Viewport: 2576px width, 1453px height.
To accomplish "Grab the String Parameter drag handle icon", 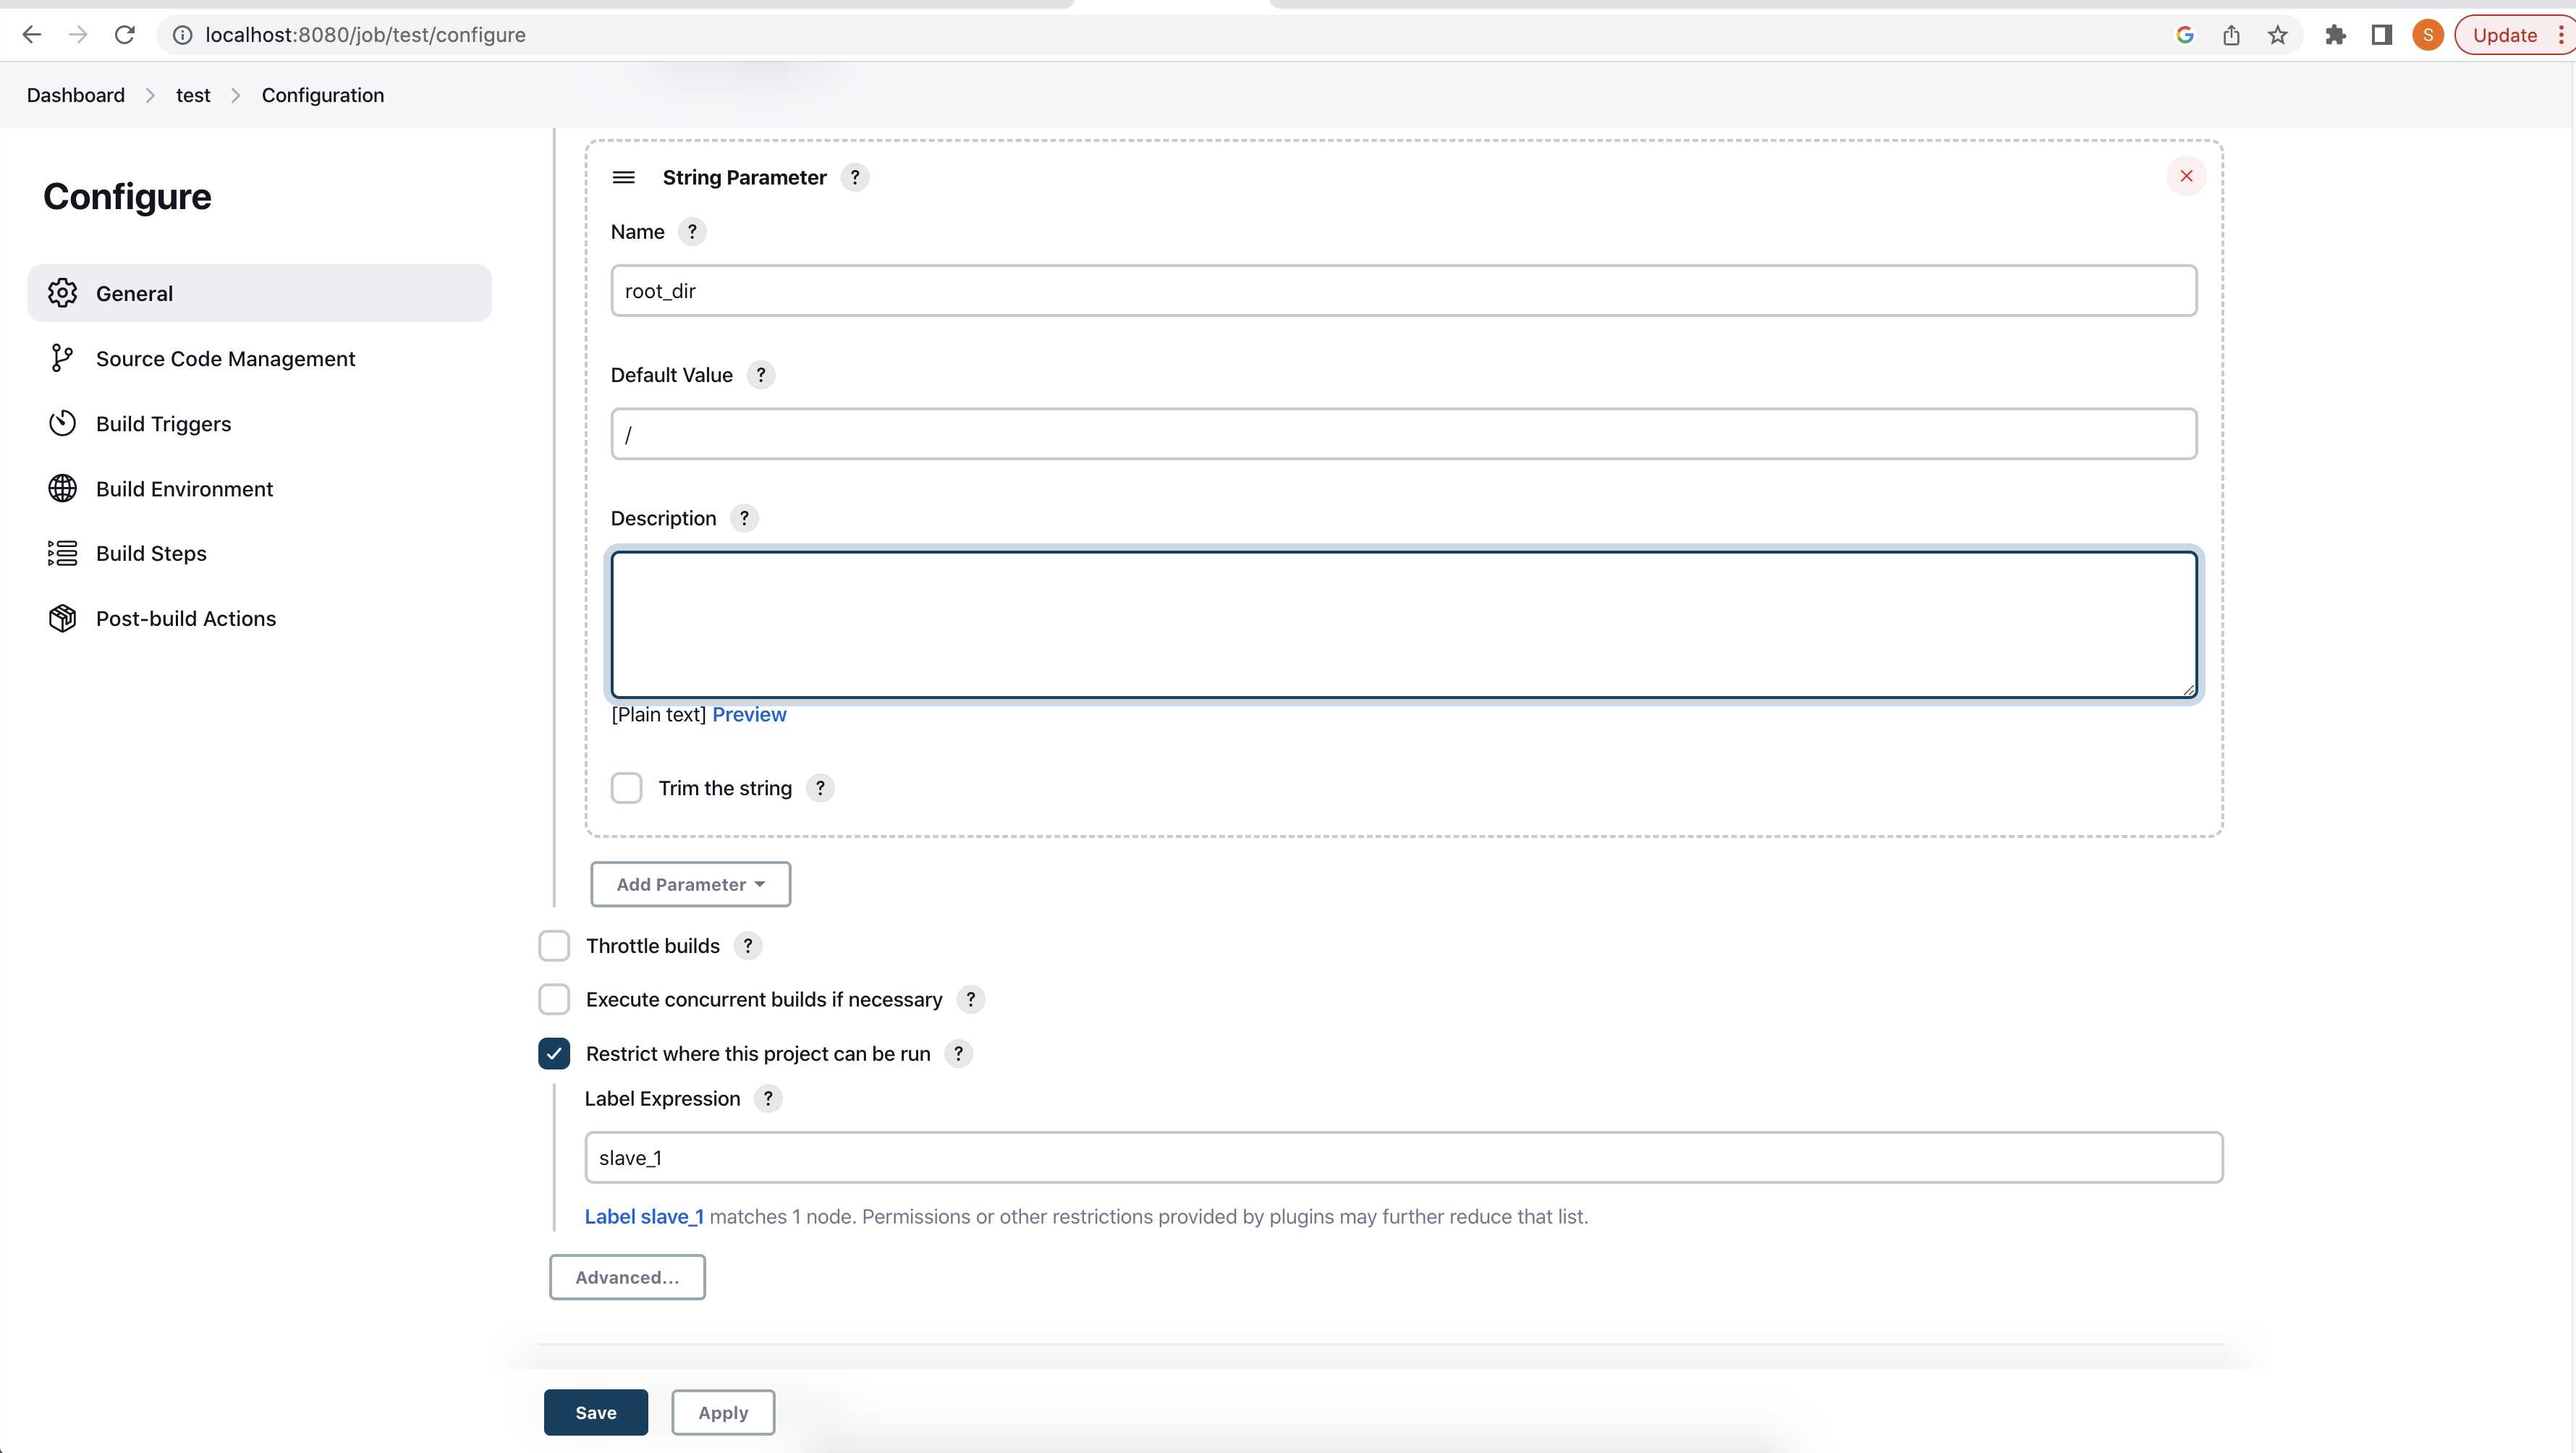I will click(x=623, y=177).
